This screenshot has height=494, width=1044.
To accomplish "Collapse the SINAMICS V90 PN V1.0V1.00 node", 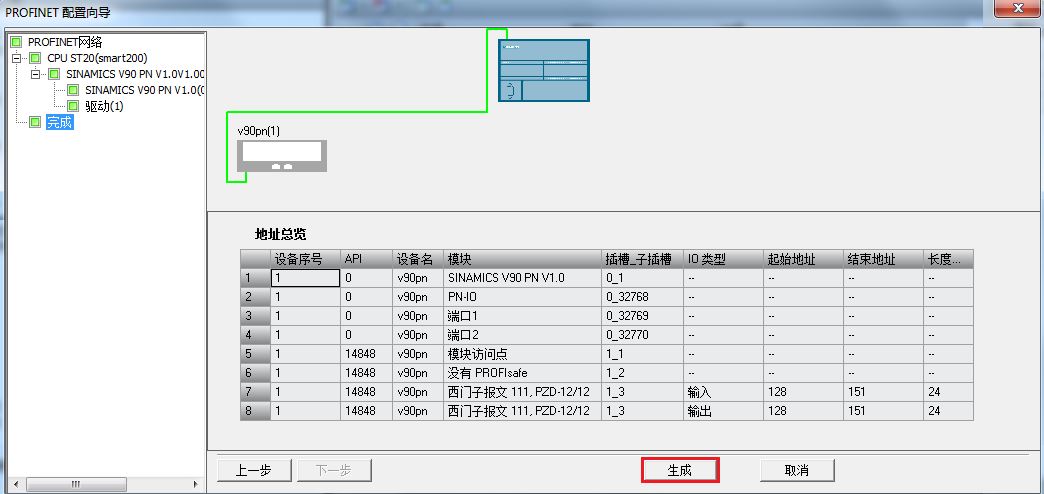I will click(x=35, y=74).
